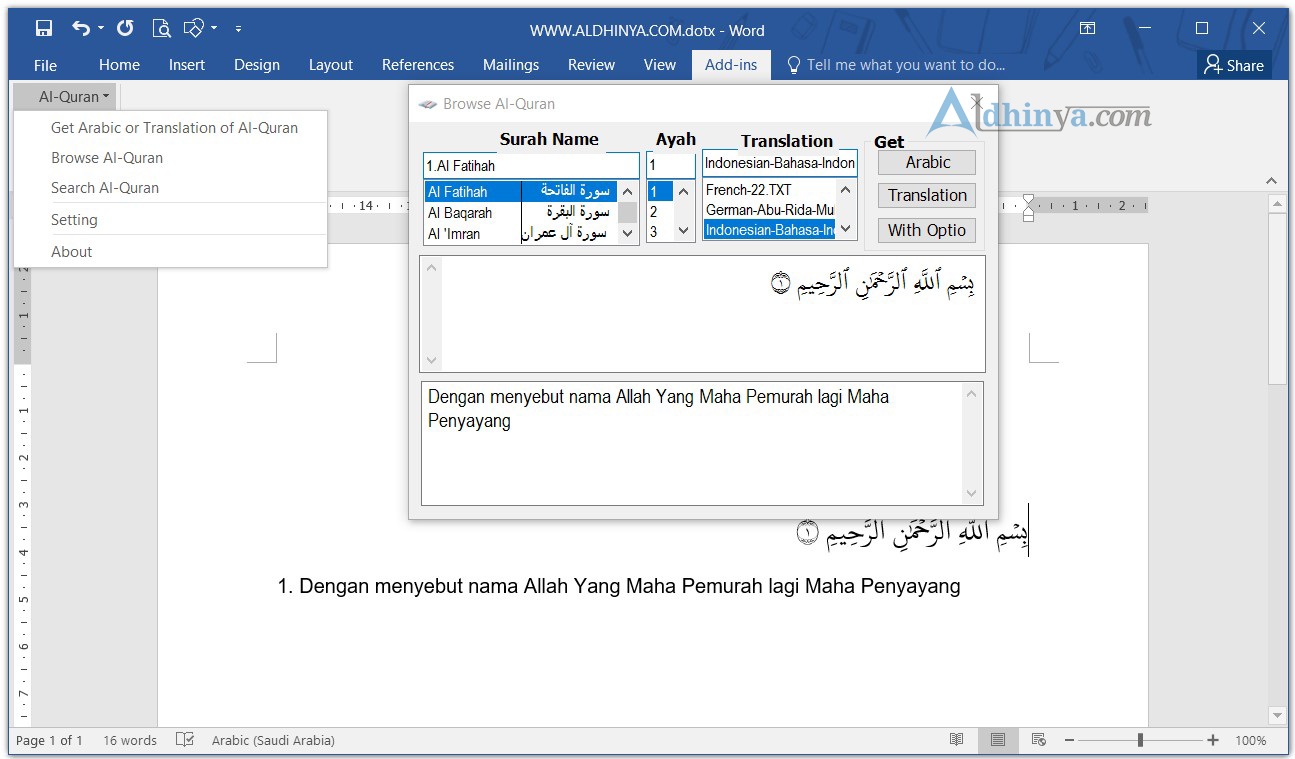Click the Share button
Image resolution: width=1295 pixels, height=759 pixels.
click(1234, 65)
